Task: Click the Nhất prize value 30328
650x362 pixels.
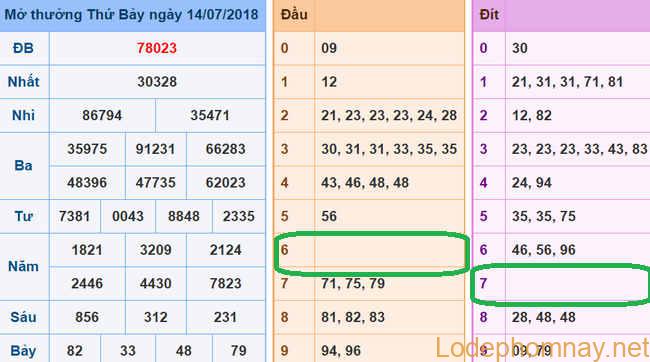Action: pyautogui.click(x=157, y=82)
